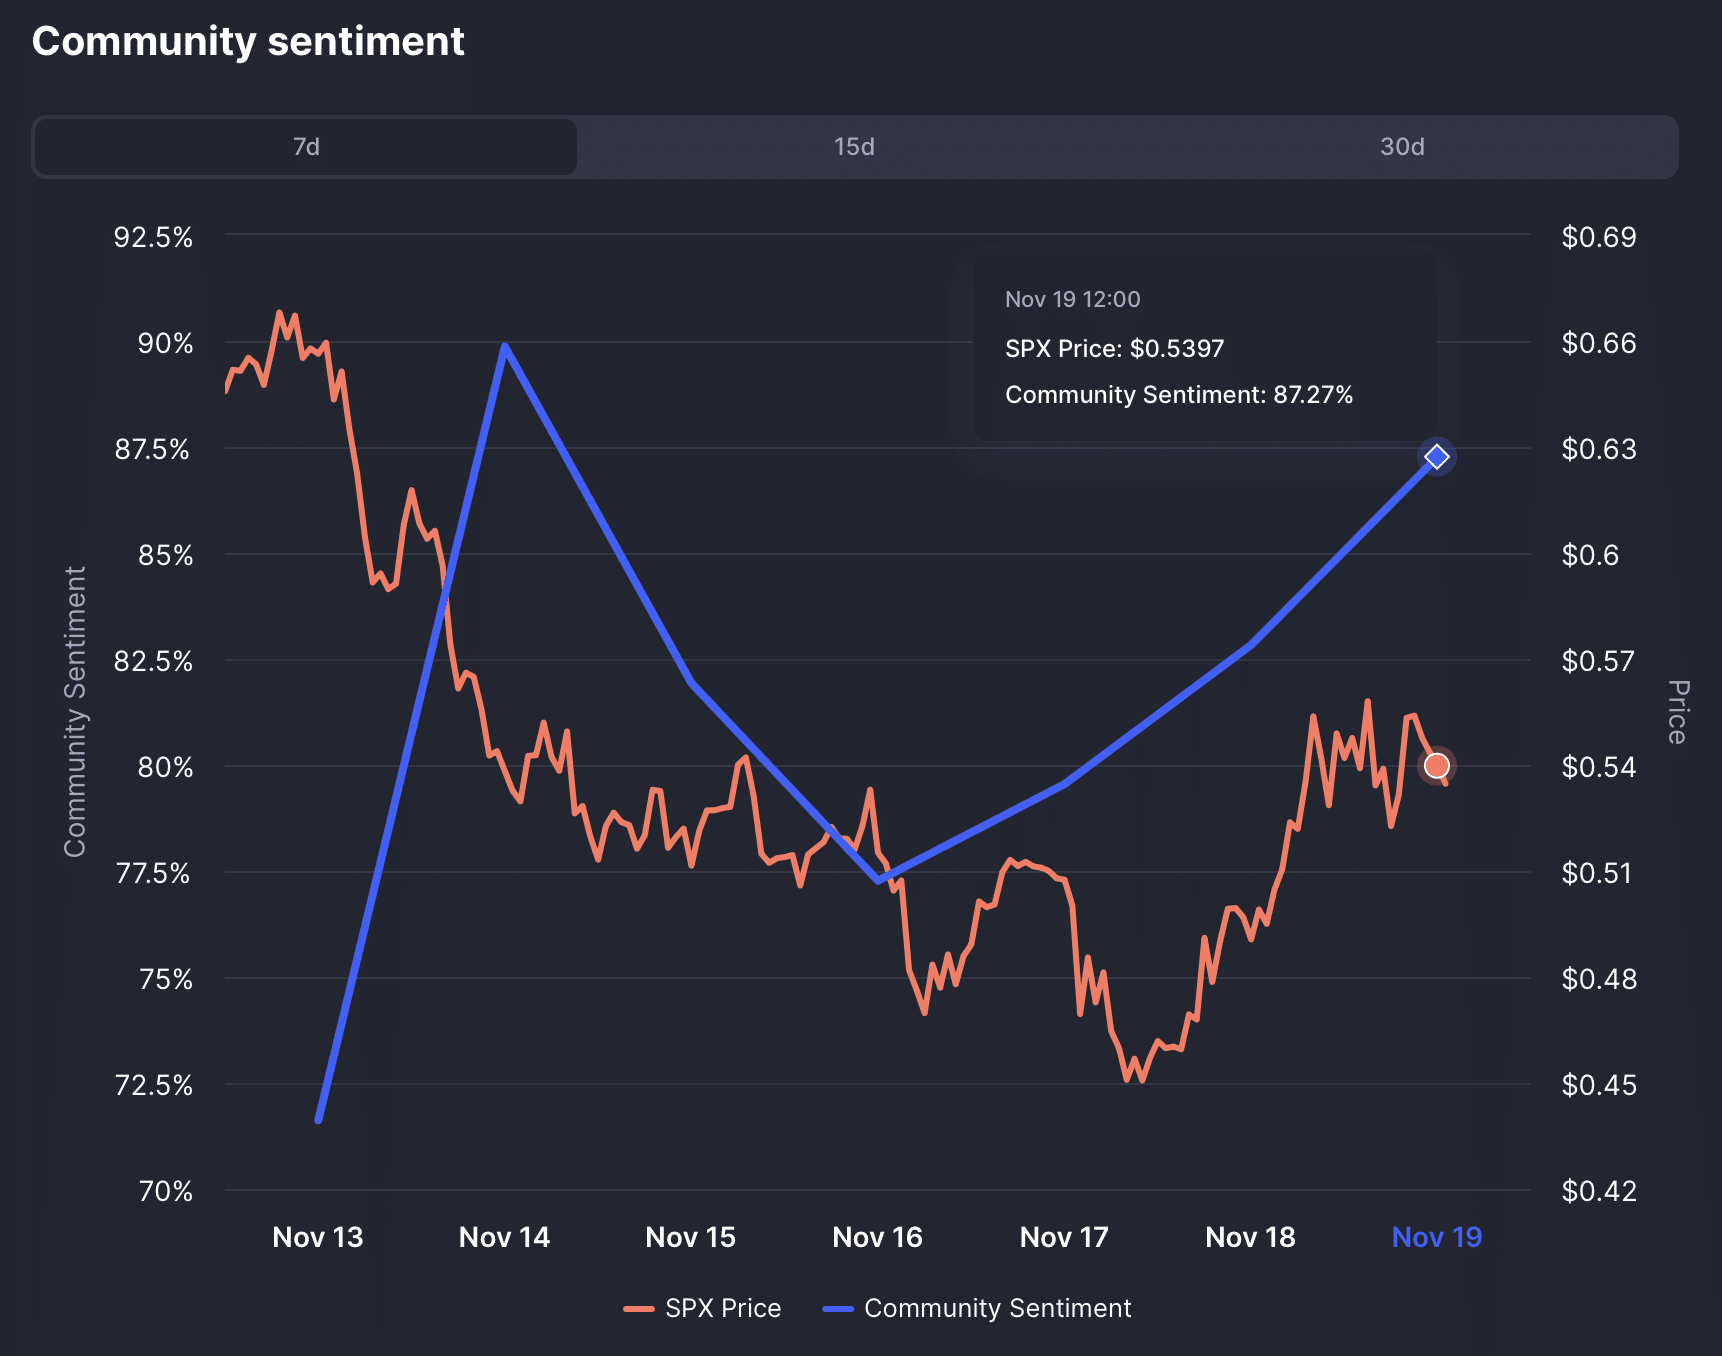Click the Community sentiment chart title
The width and height of the screenshot is (1722, 1356).
[248, 41]
